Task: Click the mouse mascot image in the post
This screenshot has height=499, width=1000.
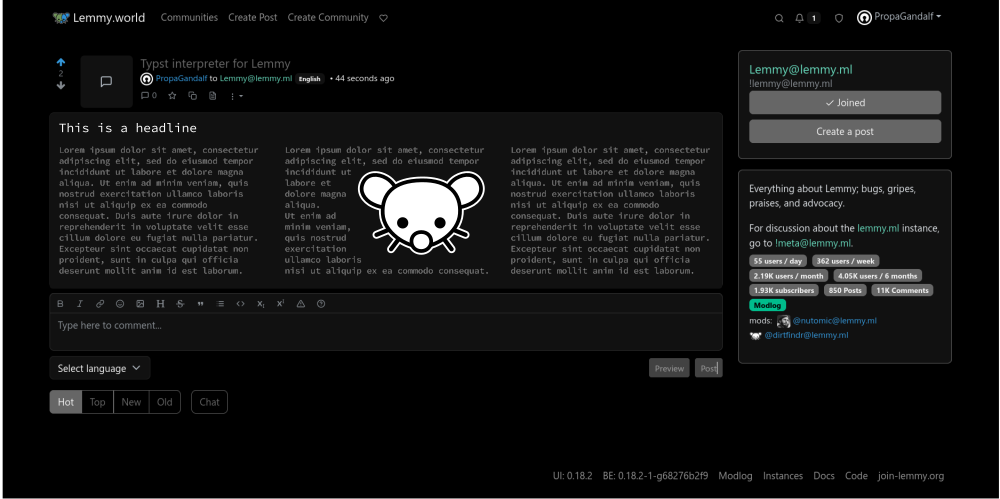Action: pyautogui.click(x=420, y=211)
